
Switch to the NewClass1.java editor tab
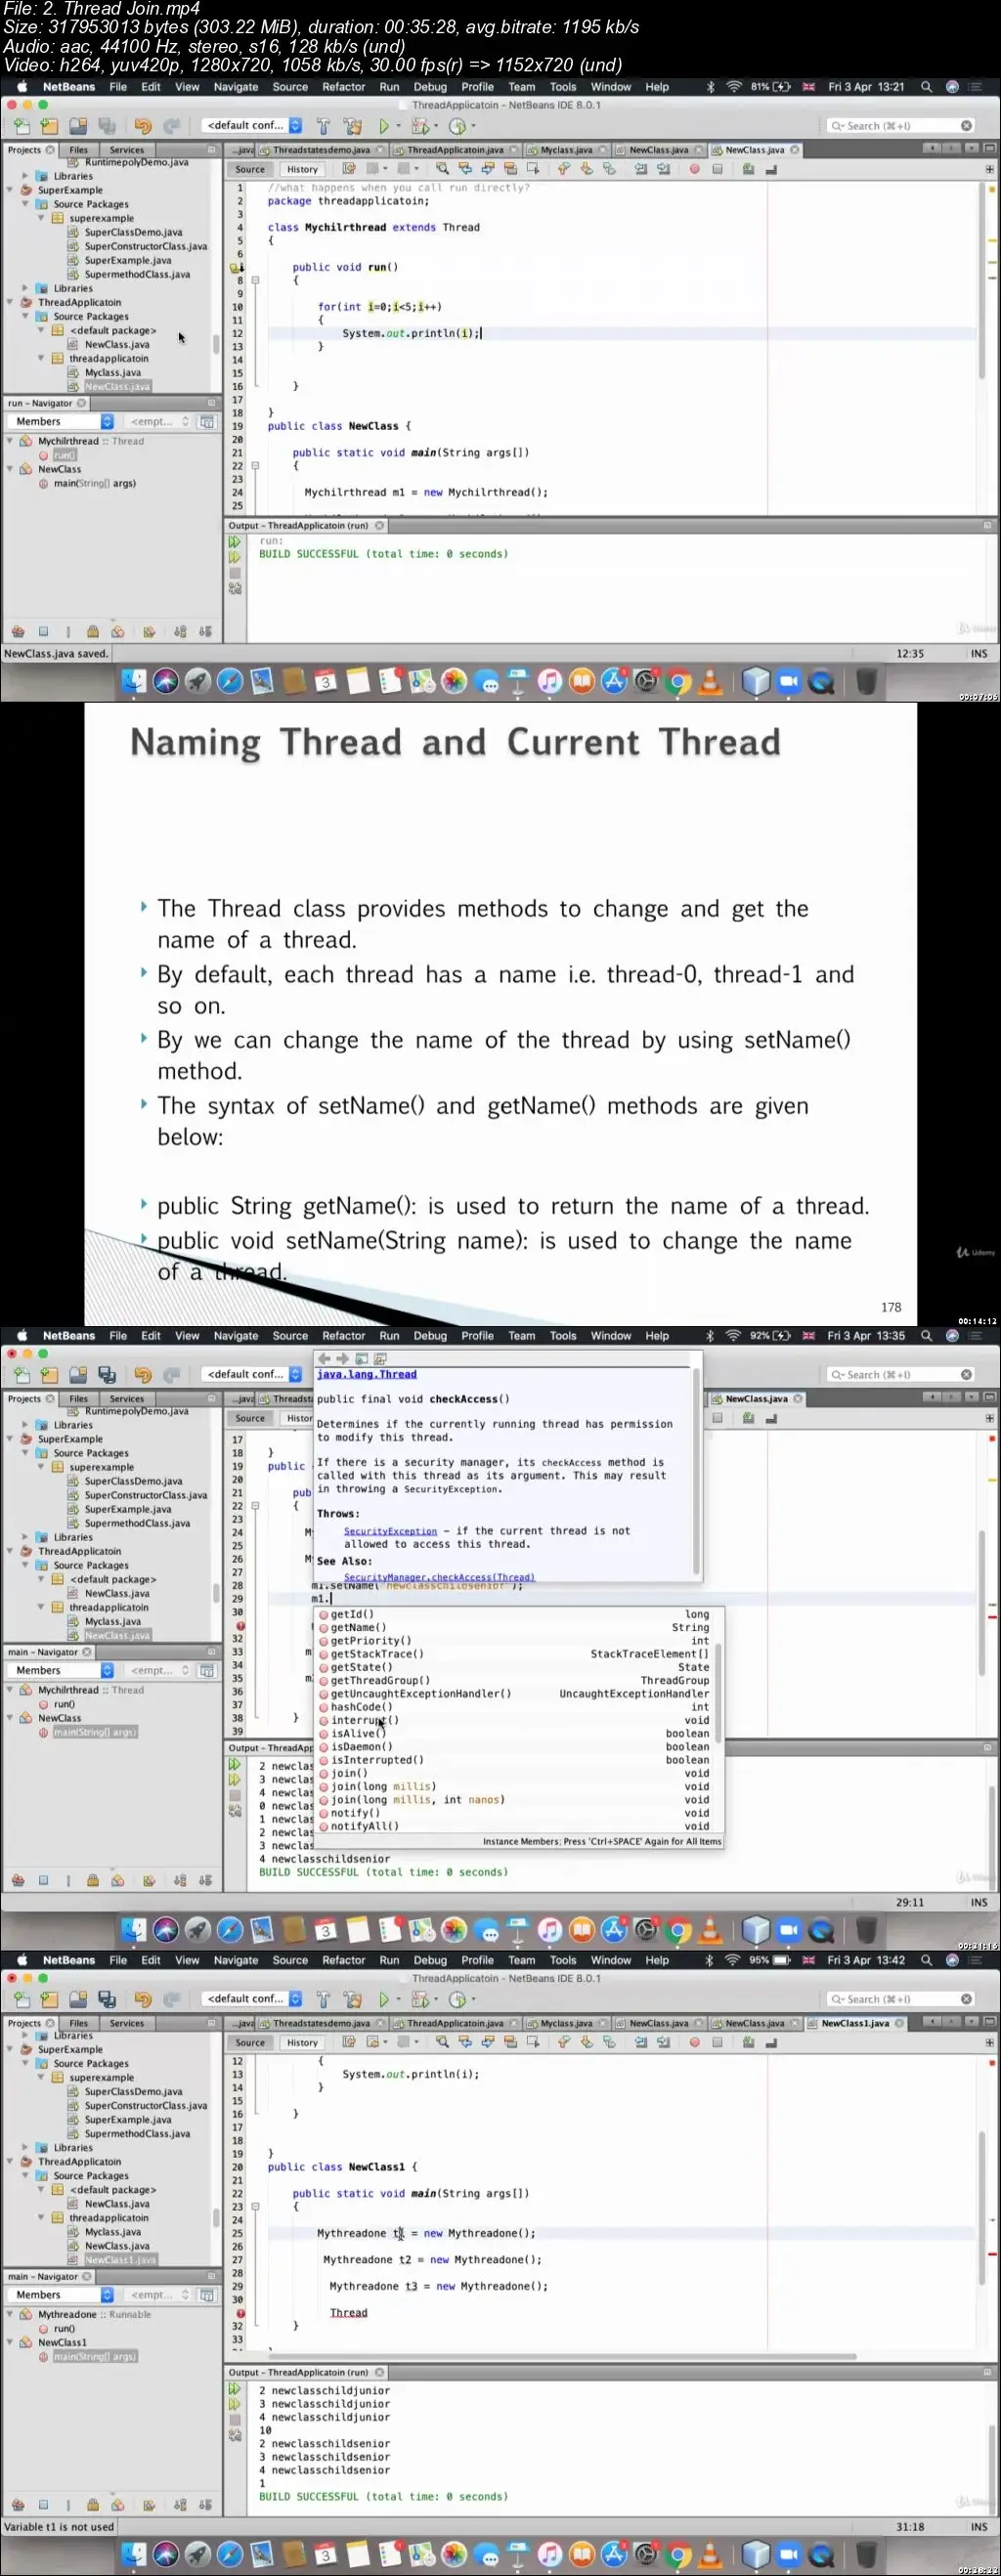[855, 2023]
